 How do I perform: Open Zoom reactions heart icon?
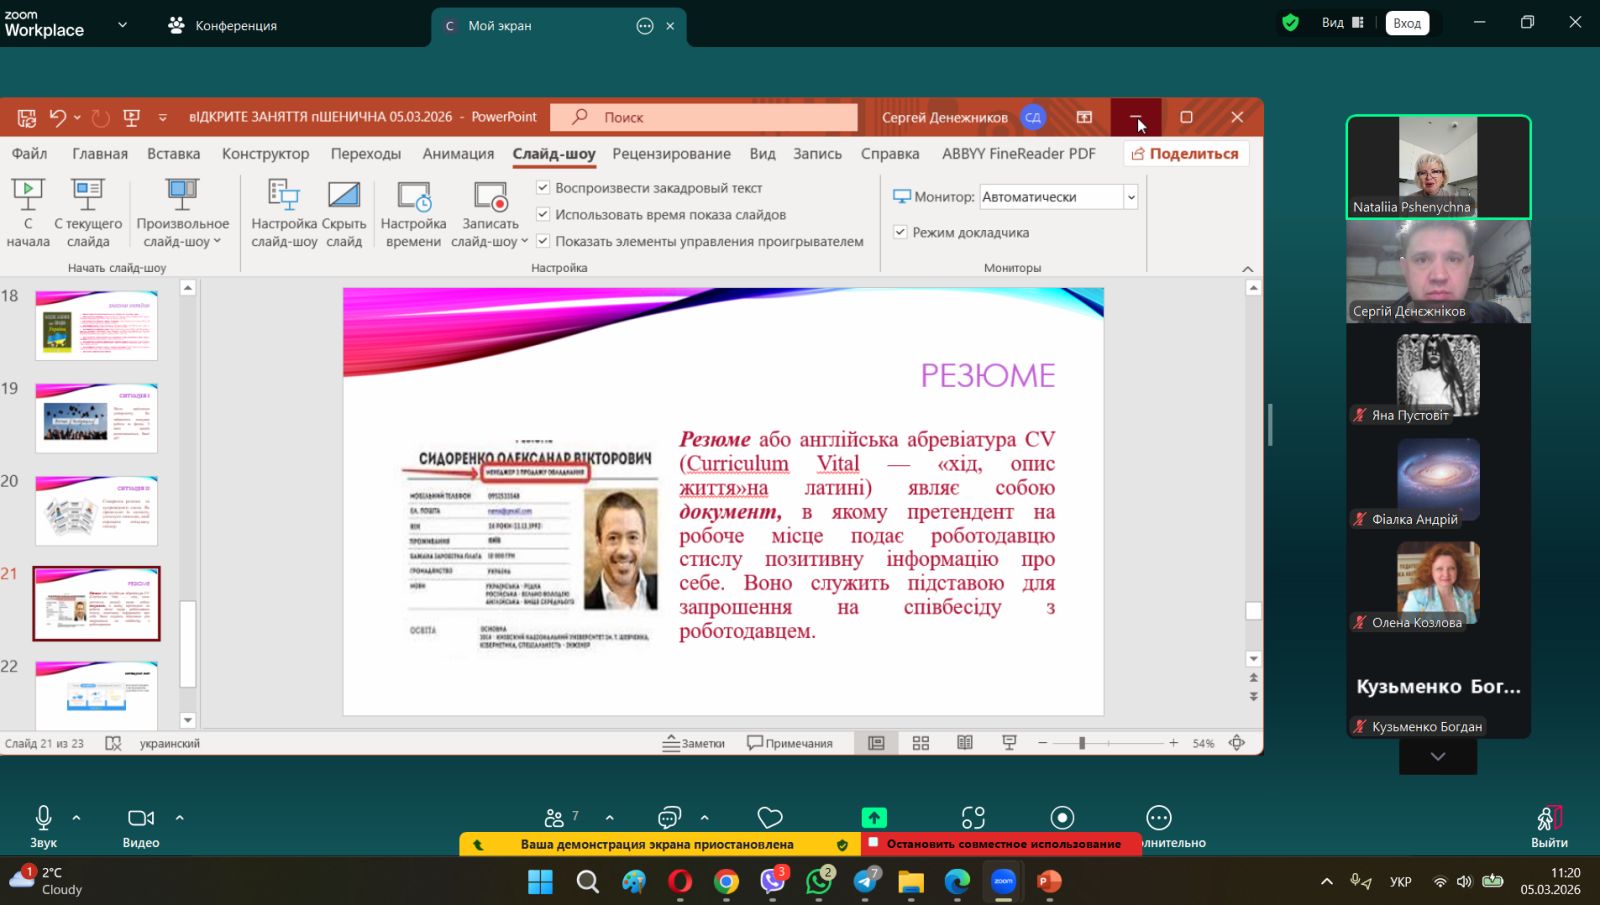[x=770, y=818]
